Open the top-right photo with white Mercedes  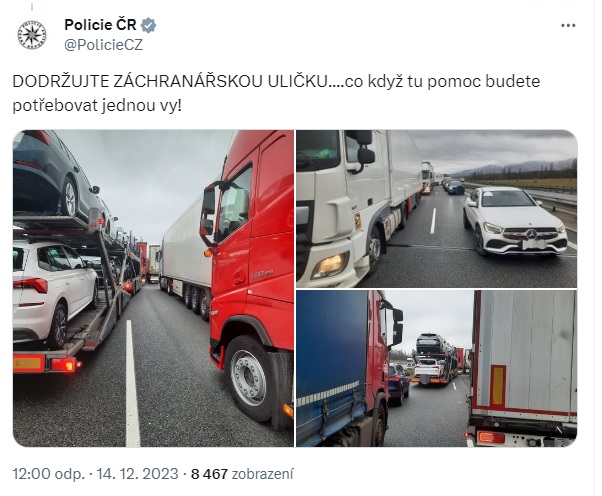(x=437, y=209)
